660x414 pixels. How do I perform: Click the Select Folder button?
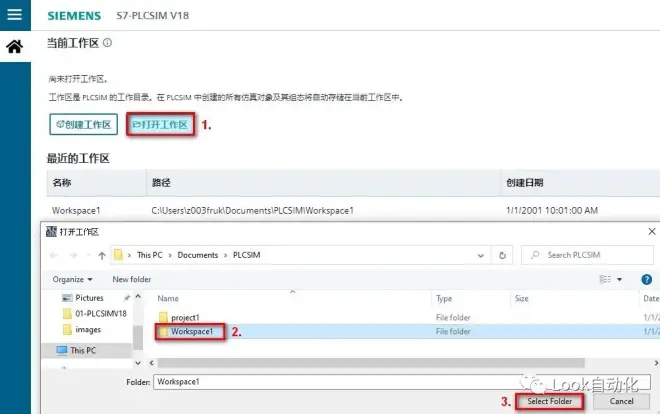point(549,401)
